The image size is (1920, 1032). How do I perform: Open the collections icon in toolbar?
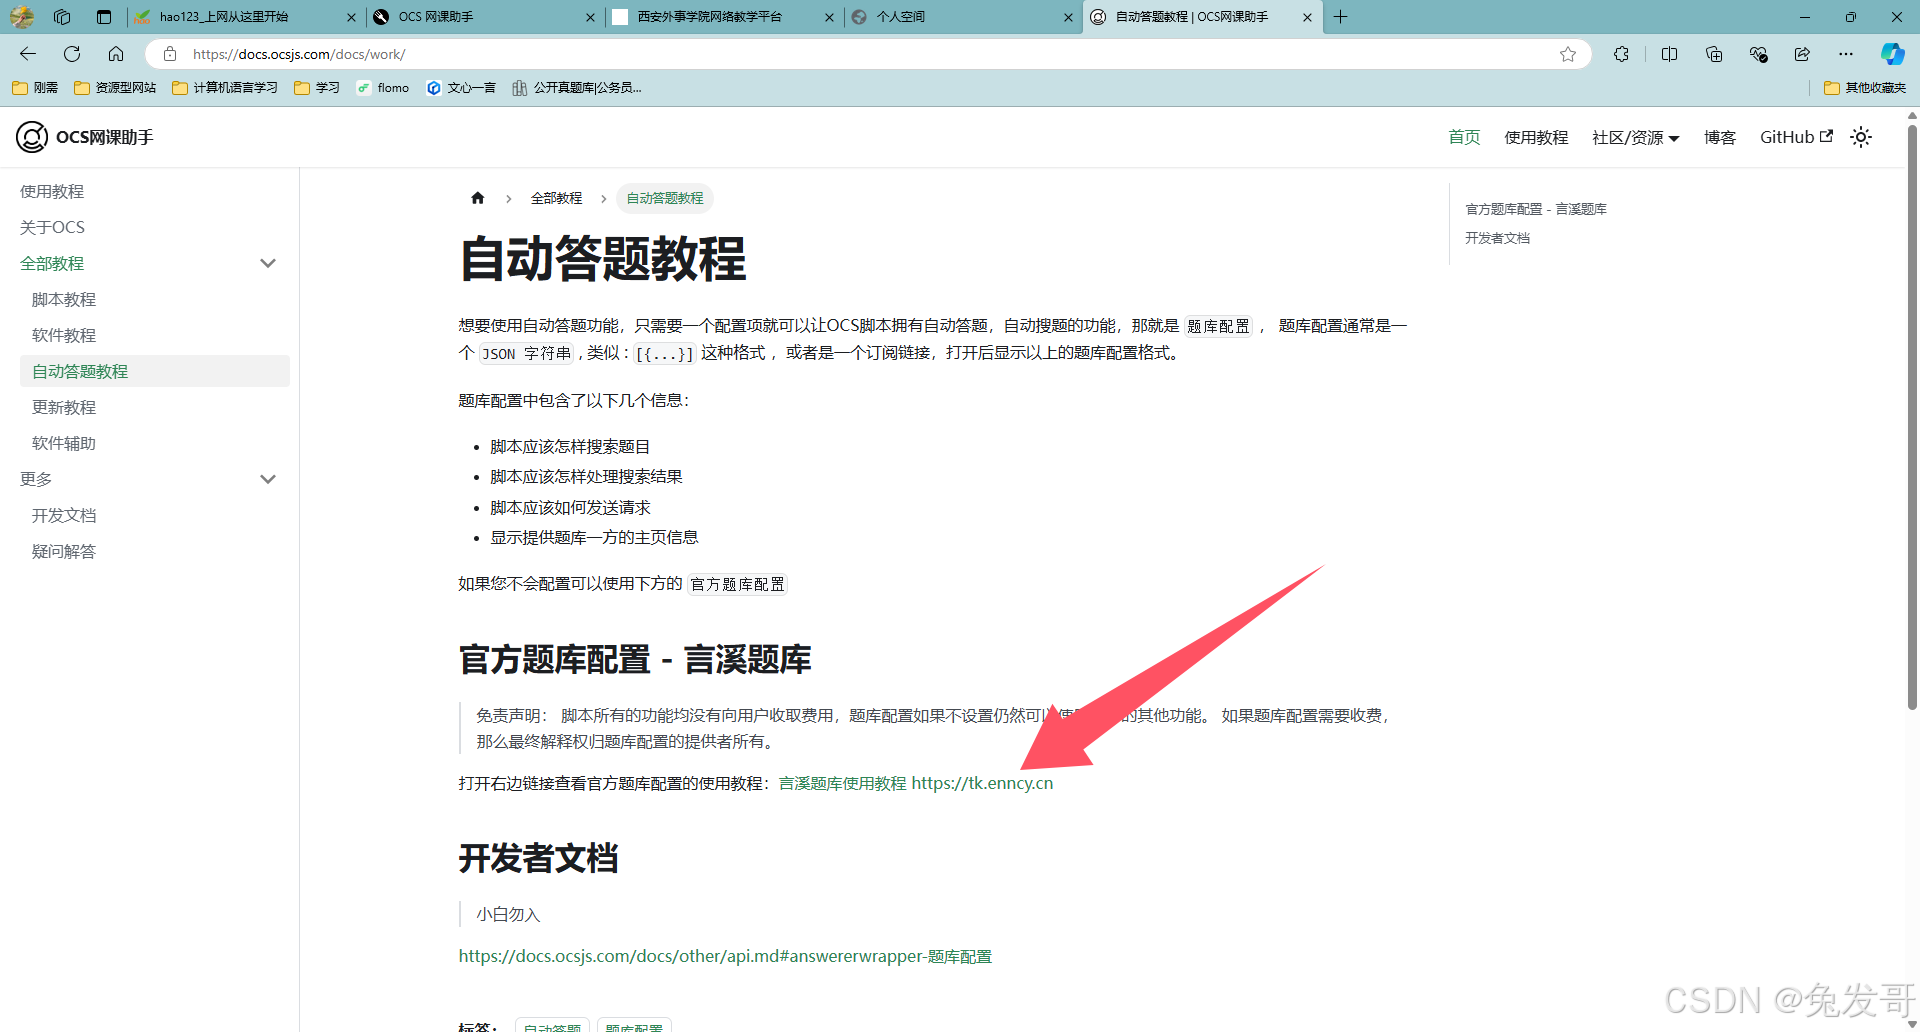click(x=1714, y=54)
